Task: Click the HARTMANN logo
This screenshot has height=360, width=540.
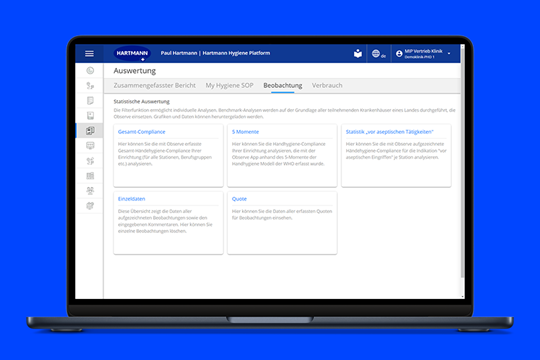Action: click(x=132, y=53)
